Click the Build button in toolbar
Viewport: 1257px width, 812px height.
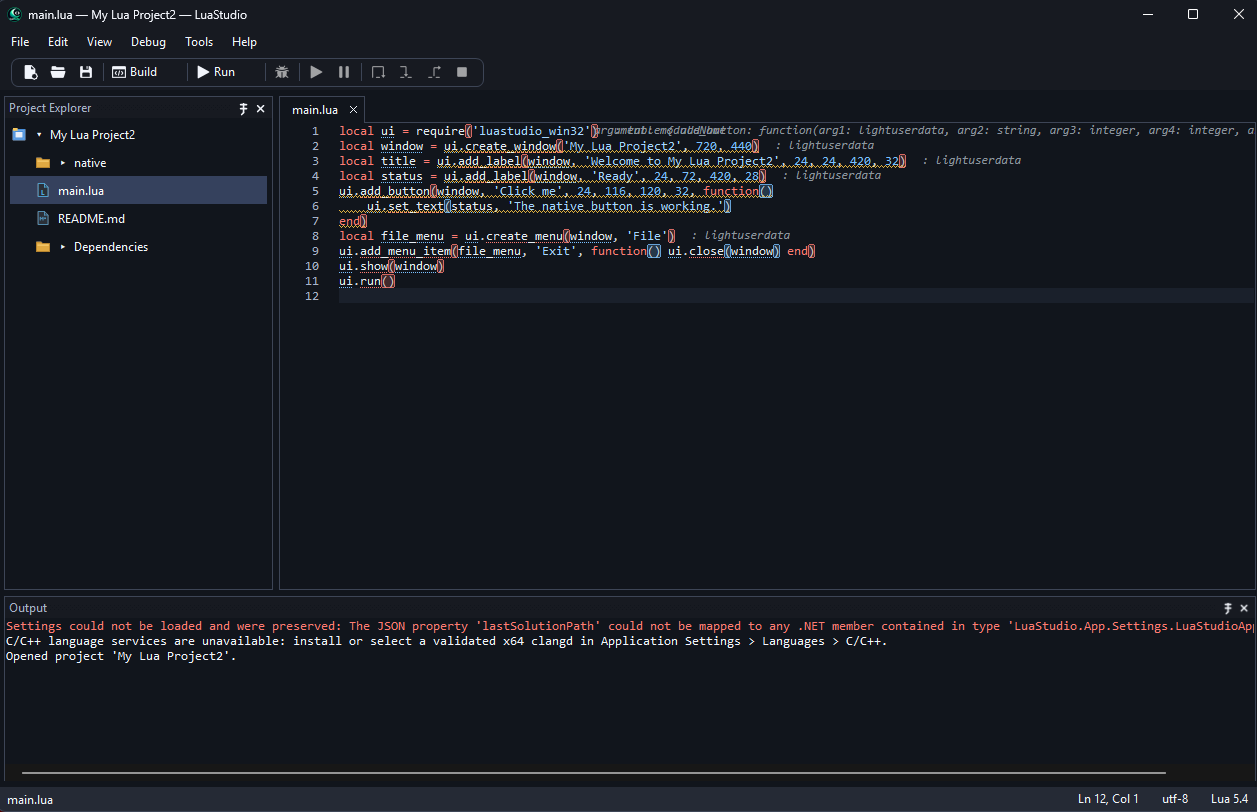134,72
